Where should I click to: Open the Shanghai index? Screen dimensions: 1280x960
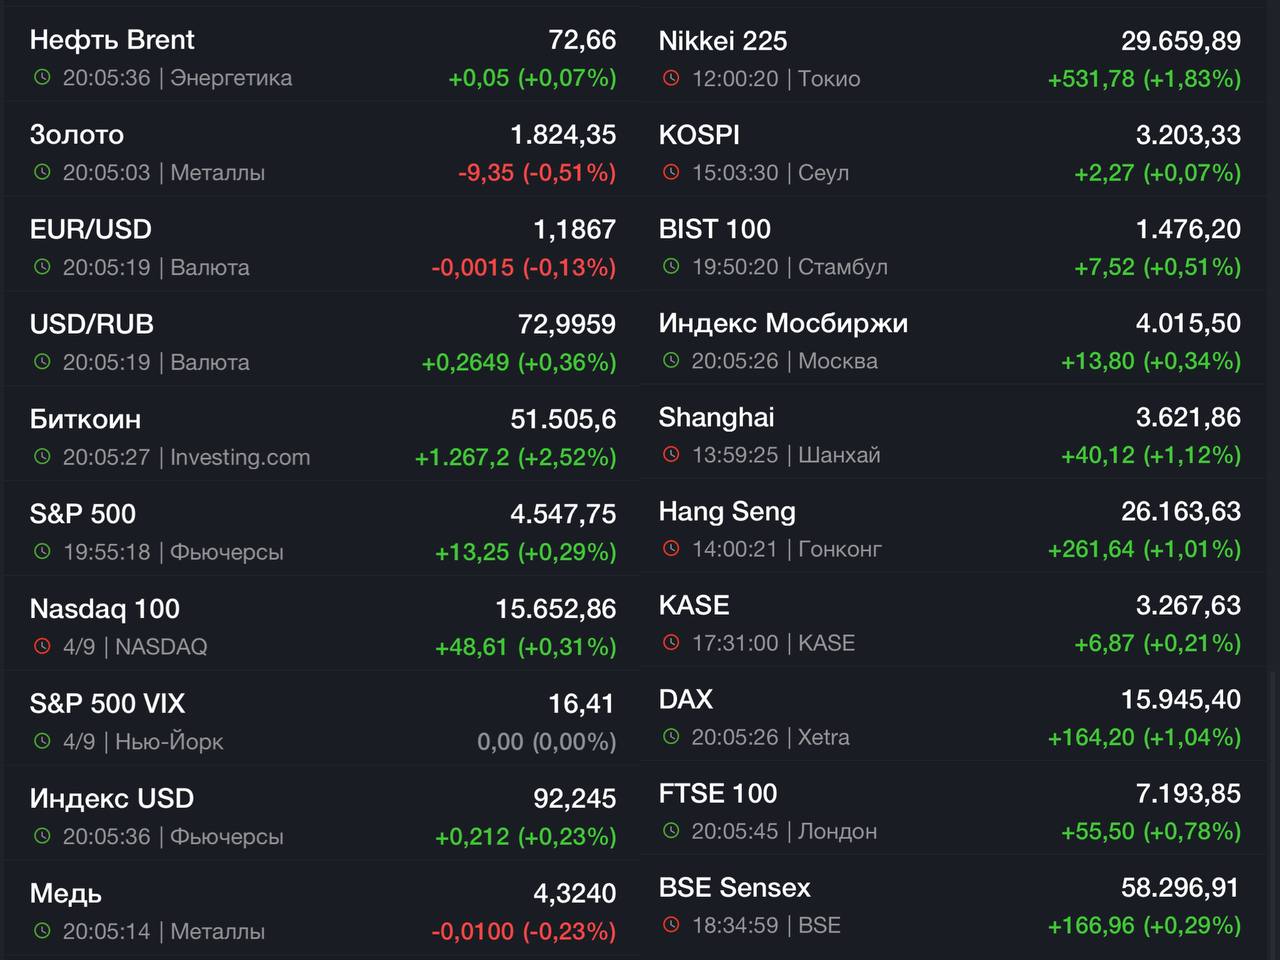717,418
